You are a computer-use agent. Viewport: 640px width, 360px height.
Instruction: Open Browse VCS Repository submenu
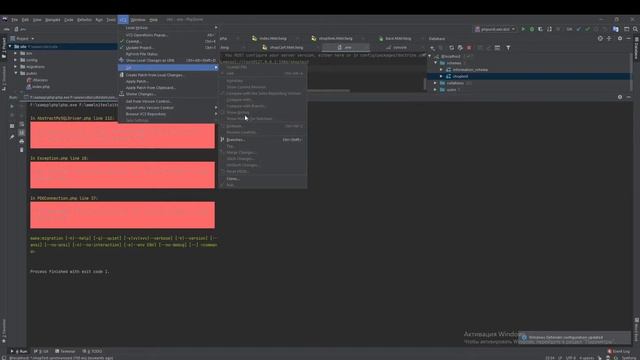[168, 114]
